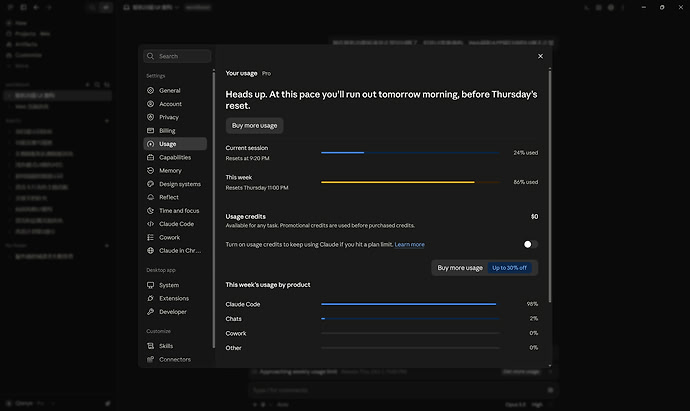Click the "Other" product row label
Image resolution: width=690 pixels, height=411 pixels.
(234, 348)
